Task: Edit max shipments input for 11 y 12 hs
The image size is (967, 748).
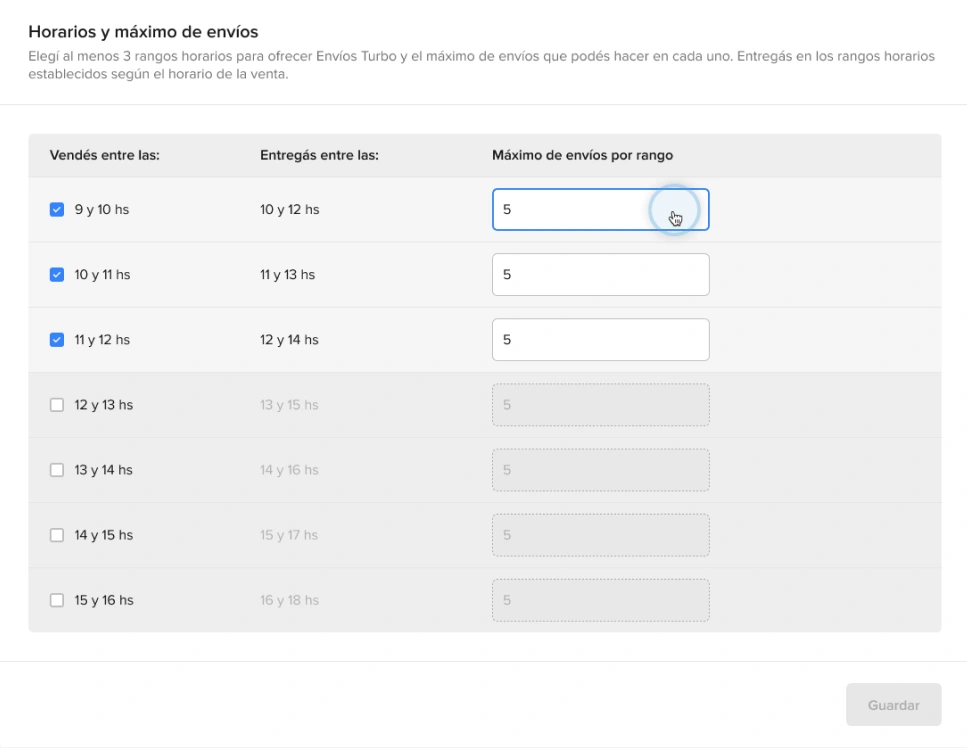Action: coord(600,340)
